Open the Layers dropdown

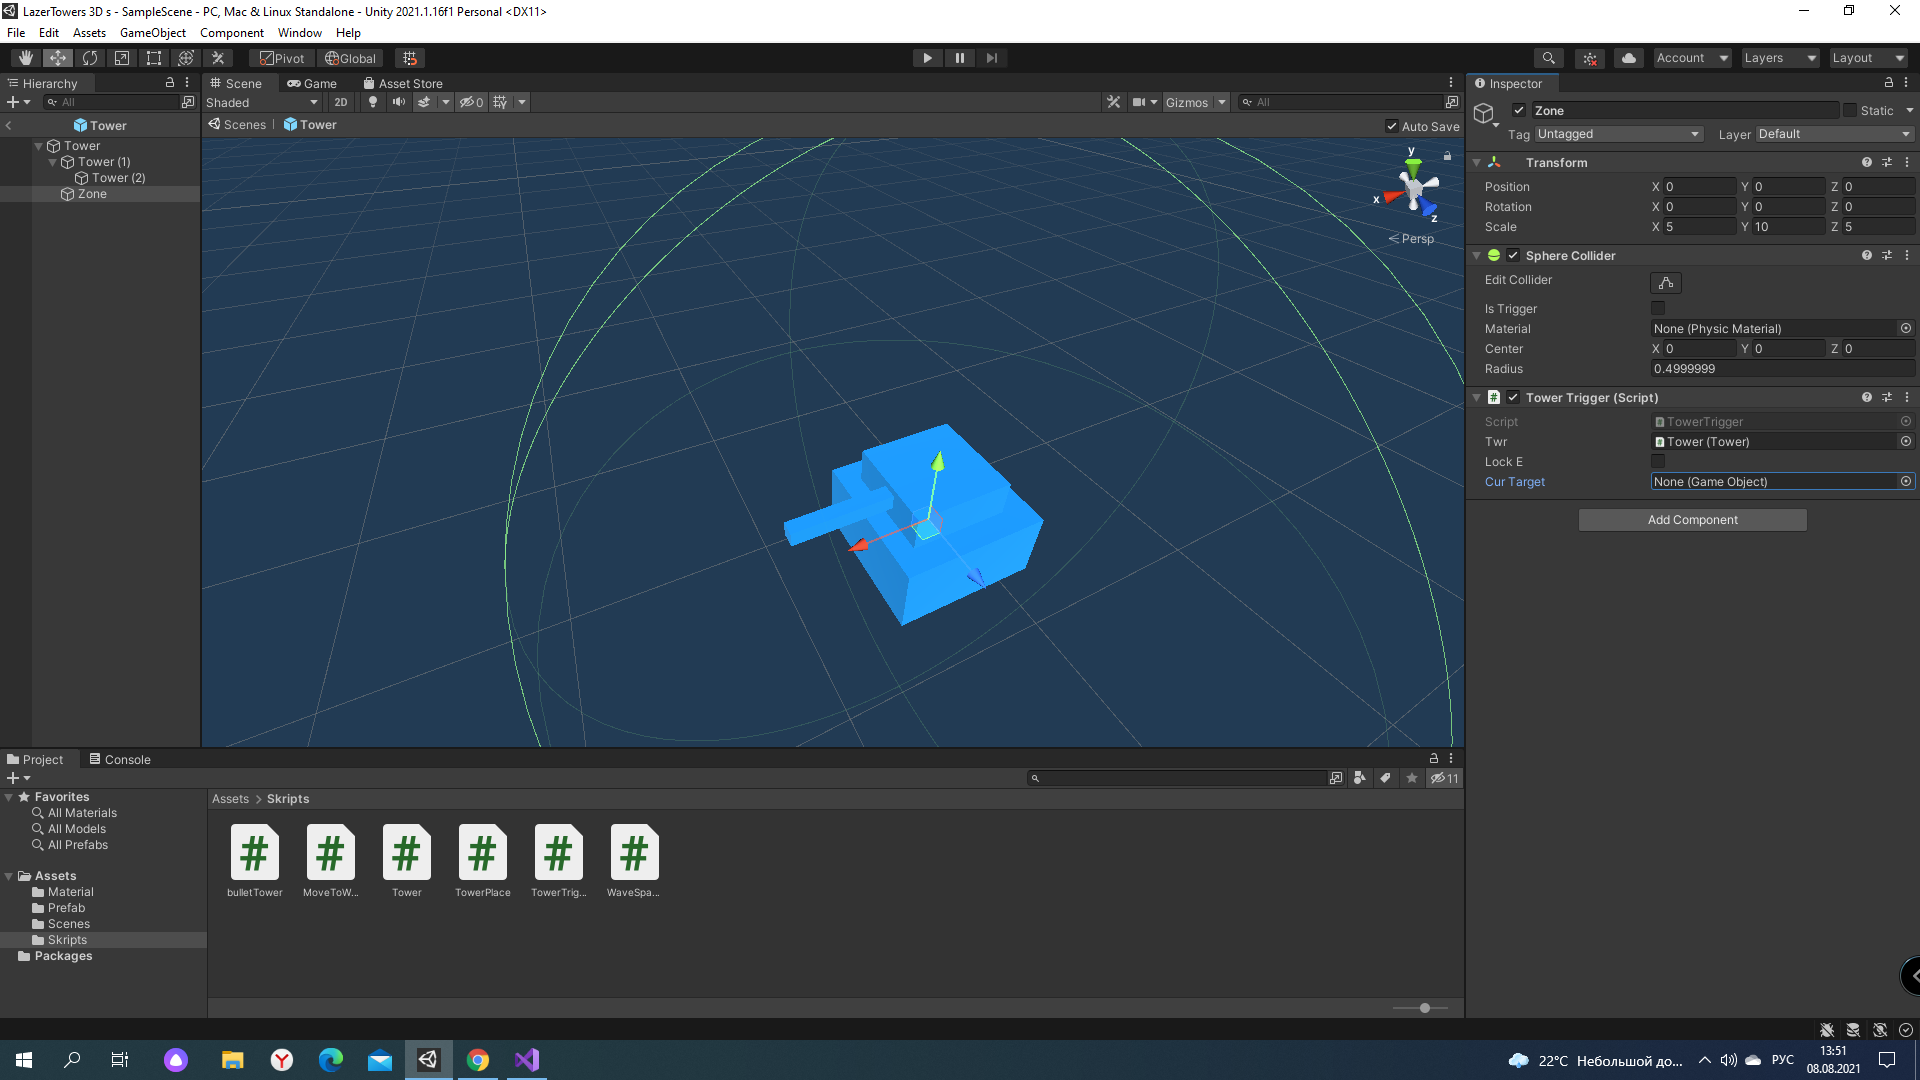pos(1780,58)
